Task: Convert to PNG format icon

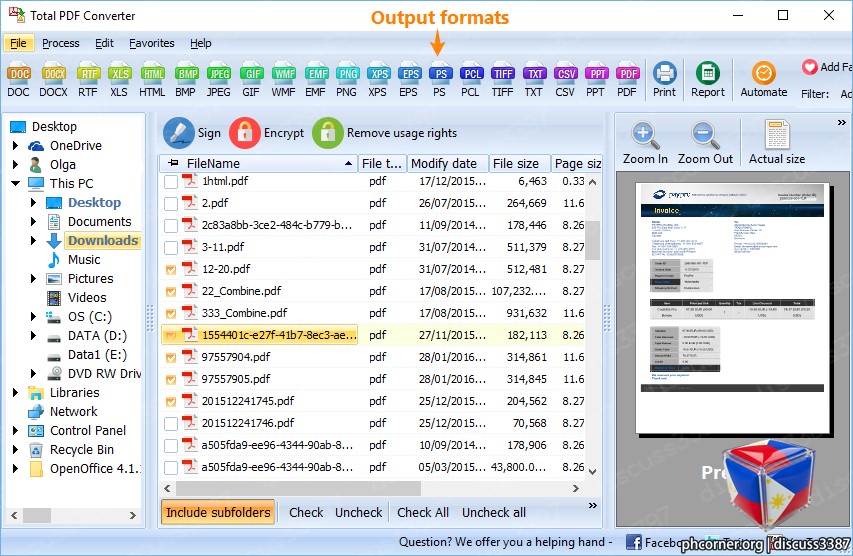Action: pos(347,80)
